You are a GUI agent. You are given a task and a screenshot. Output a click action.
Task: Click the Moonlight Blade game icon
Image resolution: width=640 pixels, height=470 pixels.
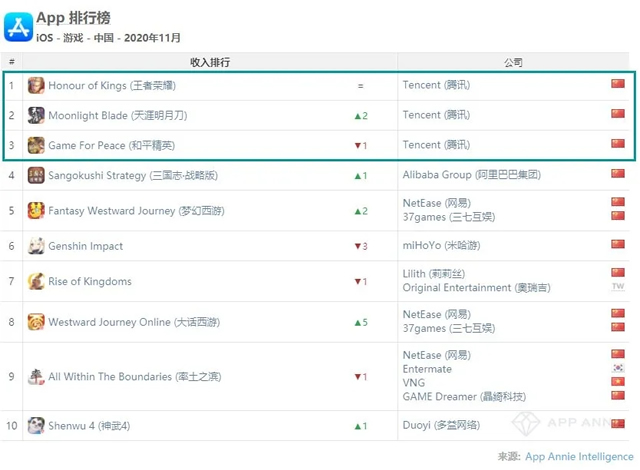coord(36,115)
